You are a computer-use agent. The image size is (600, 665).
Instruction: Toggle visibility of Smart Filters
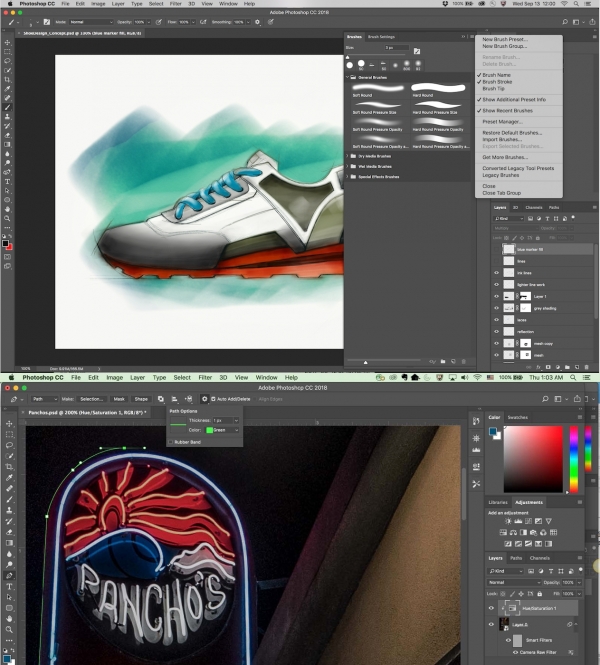(508, 640)
